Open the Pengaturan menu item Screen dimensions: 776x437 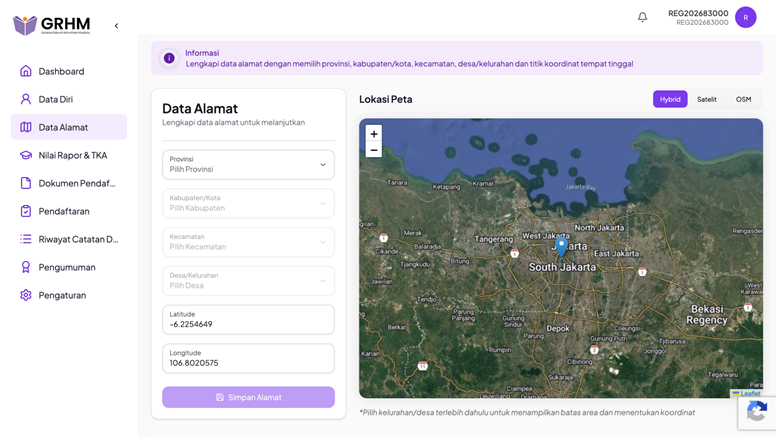(69, 295)
